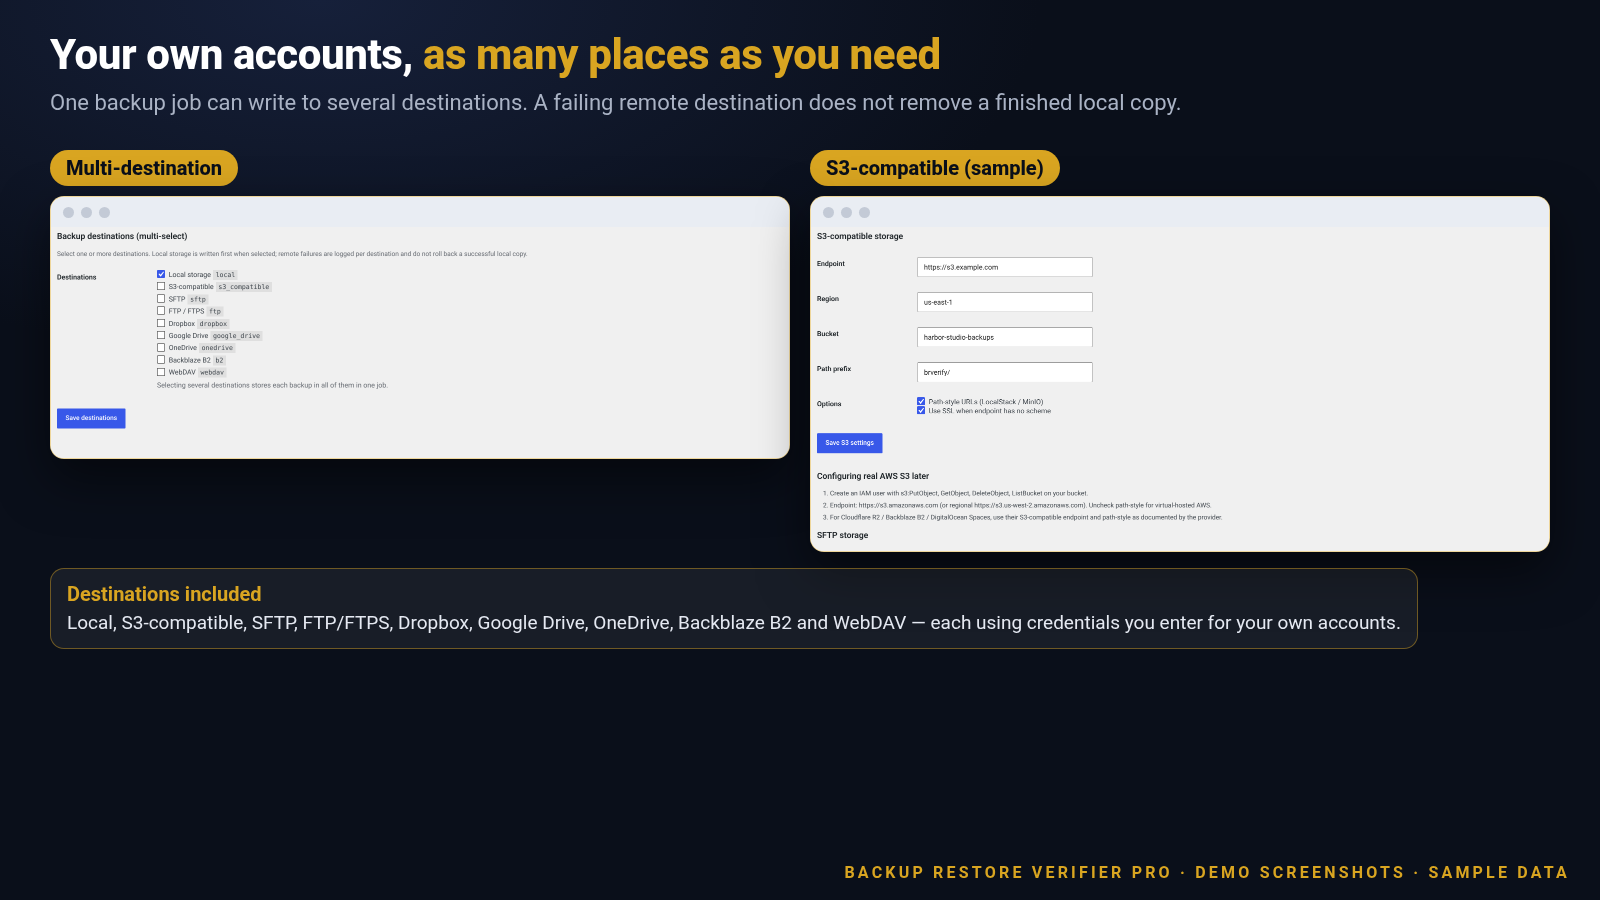The image size is (1600, 900).
Task: Click the "Destinations included" heading
Action: point(164,594)
